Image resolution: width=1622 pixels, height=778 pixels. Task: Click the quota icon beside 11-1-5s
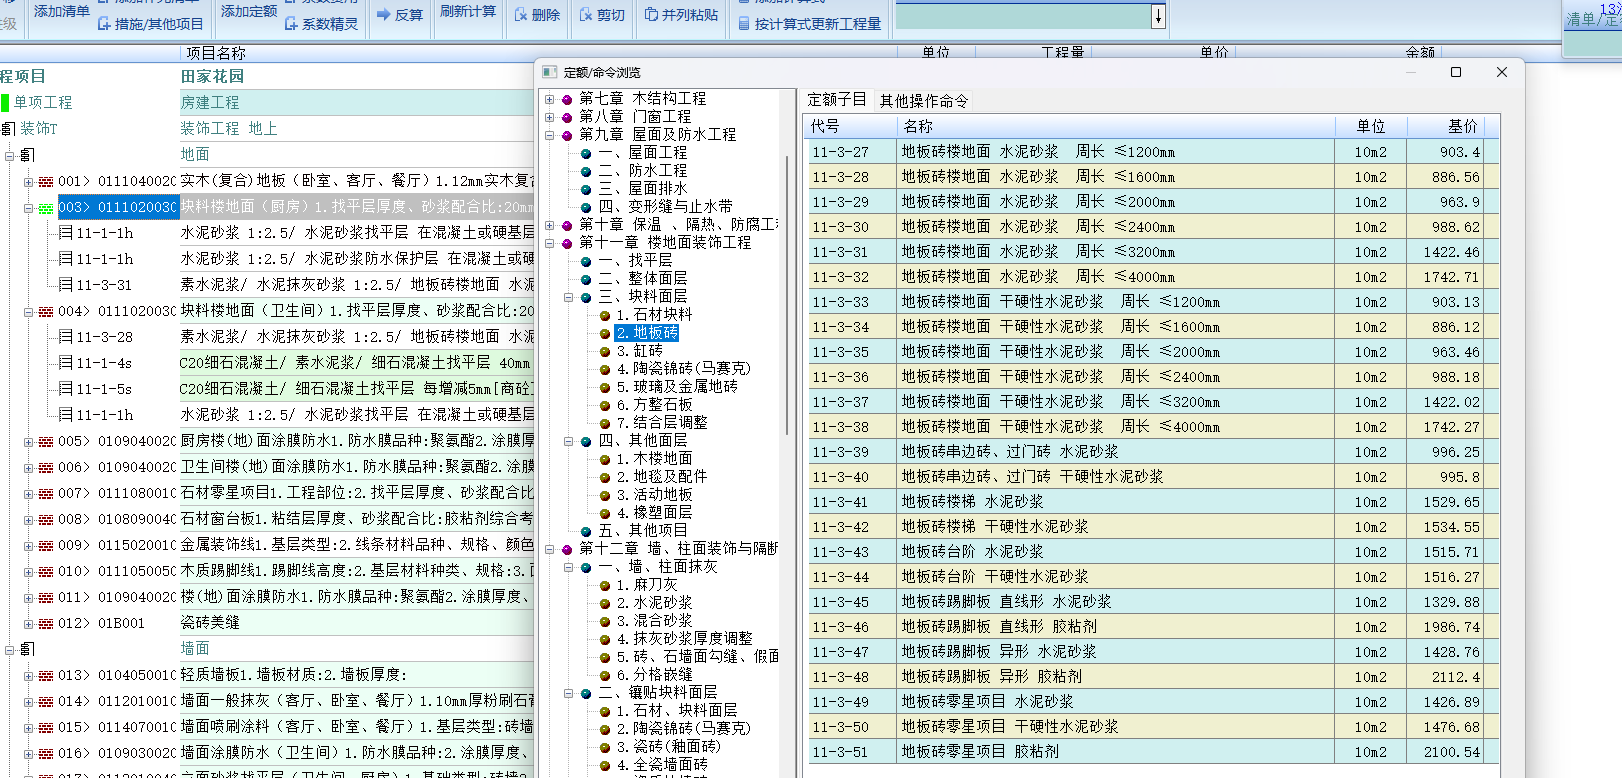[x=66, y=389]
